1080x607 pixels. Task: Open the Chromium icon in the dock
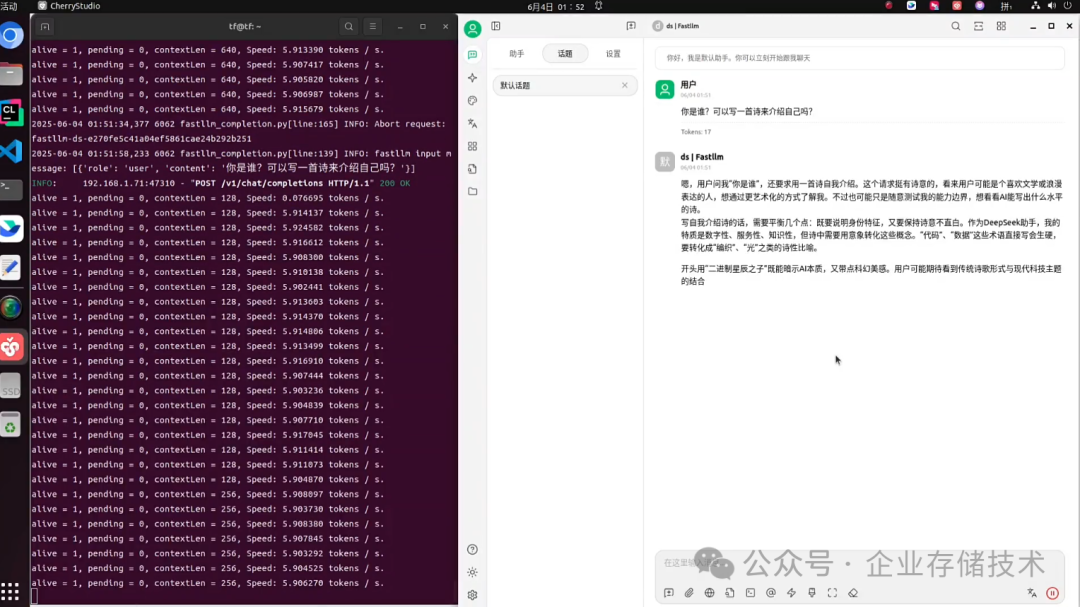[11, 36]
